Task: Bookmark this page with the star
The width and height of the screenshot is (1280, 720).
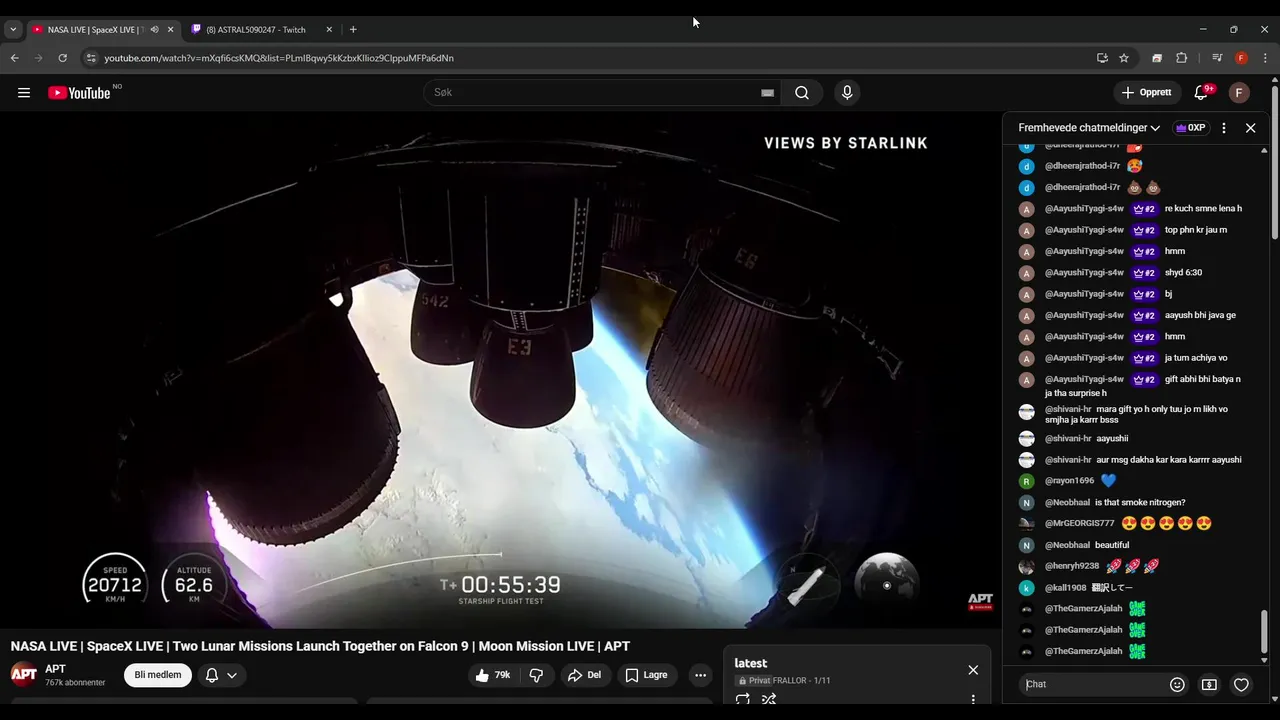Action: click(1124, 58)
